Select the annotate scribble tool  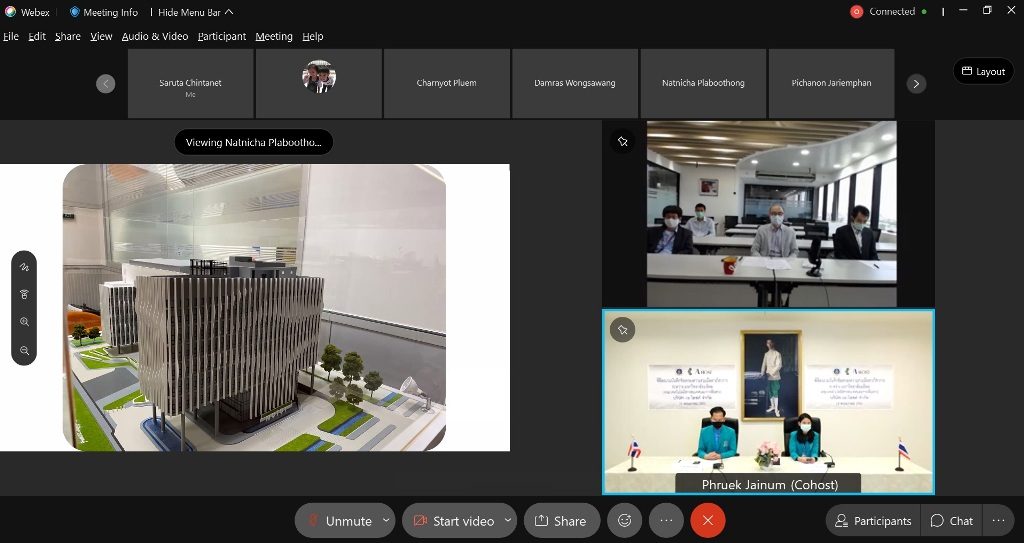point(24,267)
